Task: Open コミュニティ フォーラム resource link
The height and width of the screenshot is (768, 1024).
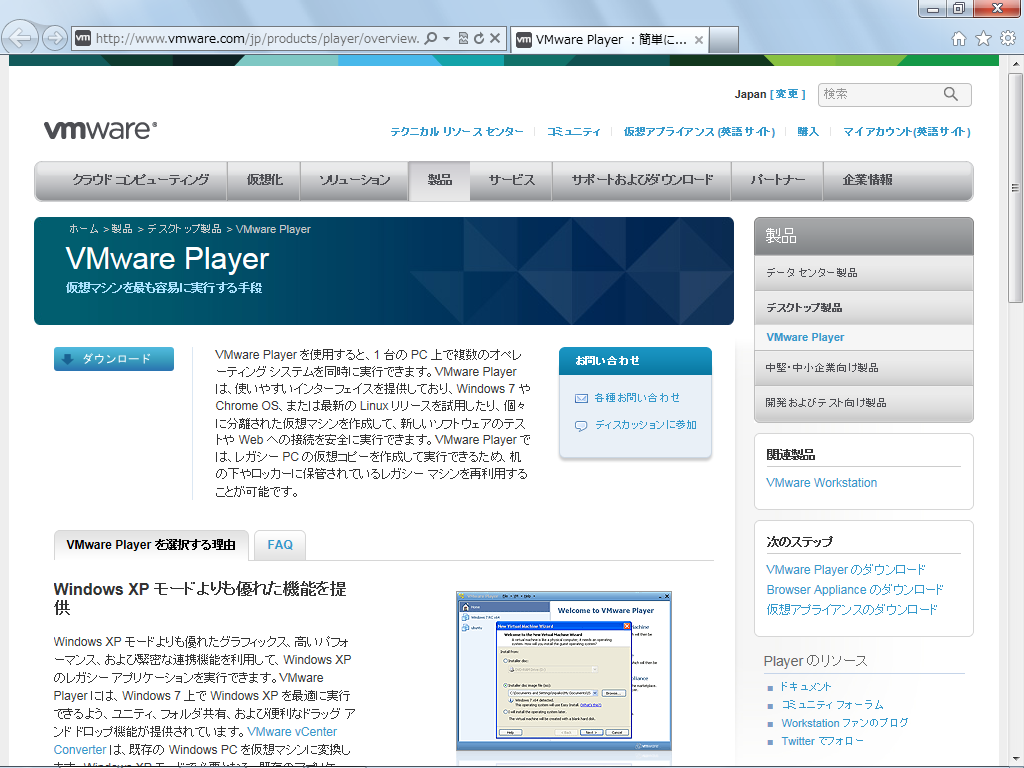Action: pyautogui.click(x=833, y=705)
